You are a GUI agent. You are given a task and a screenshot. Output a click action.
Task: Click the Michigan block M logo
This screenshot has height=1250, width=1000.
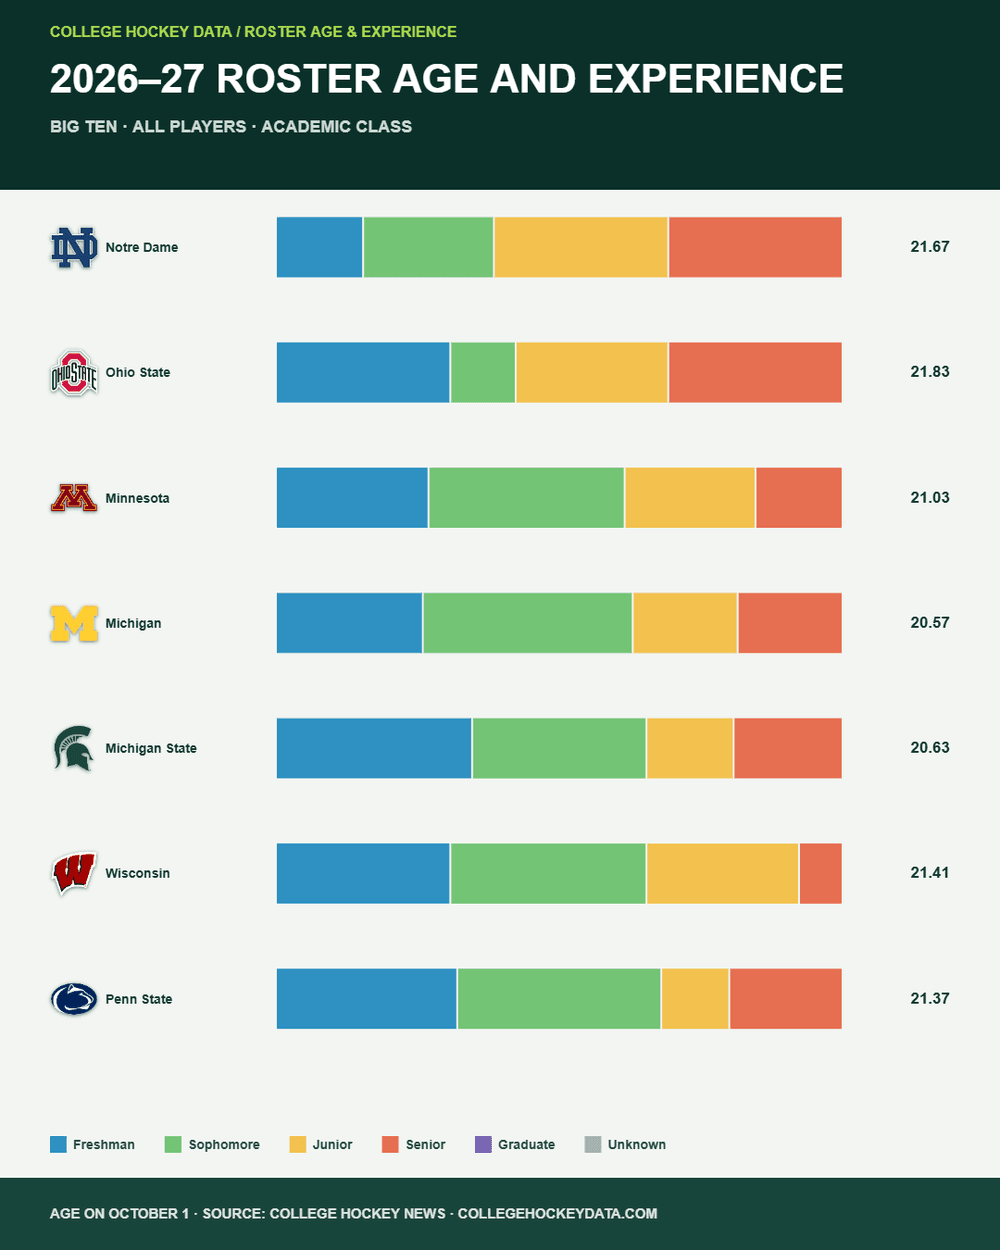pos(74,623)
